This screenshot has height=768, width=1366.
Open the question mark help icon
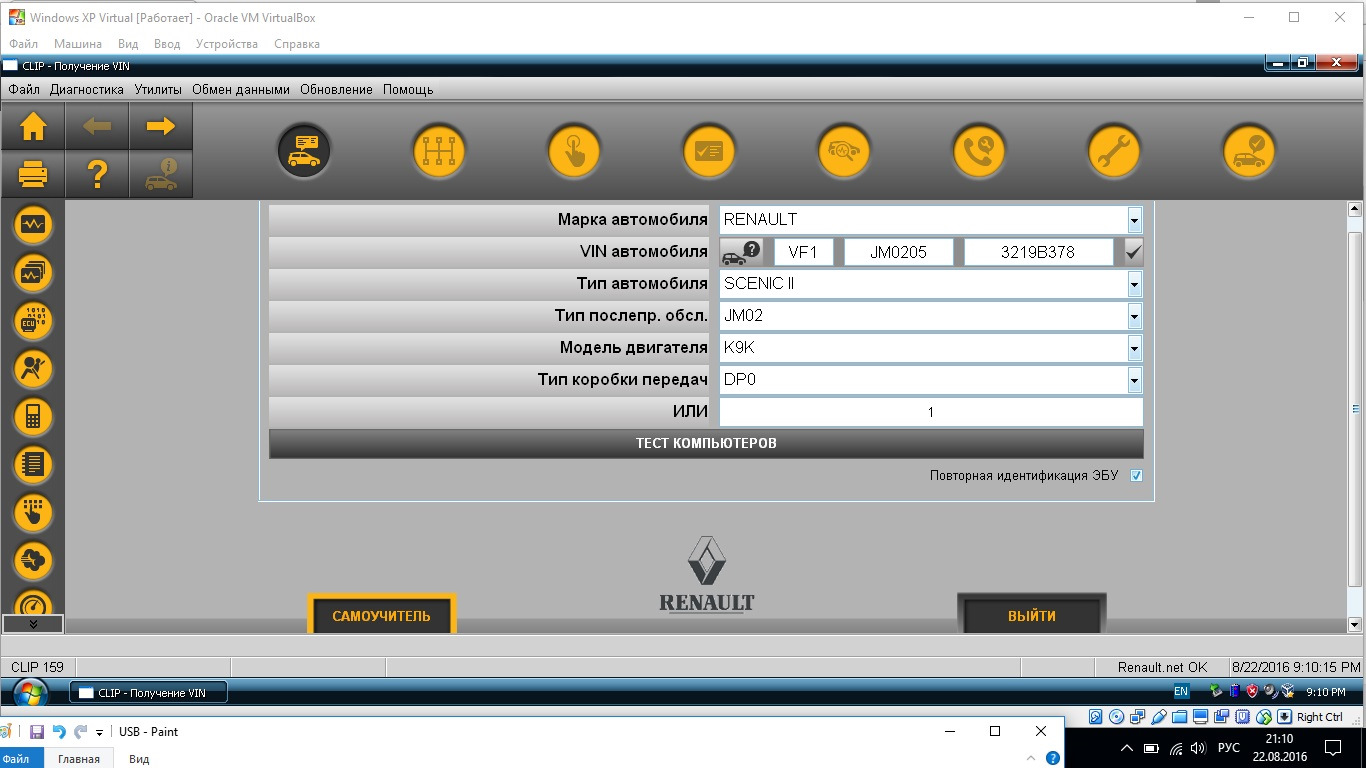click(x=97, y=175)
